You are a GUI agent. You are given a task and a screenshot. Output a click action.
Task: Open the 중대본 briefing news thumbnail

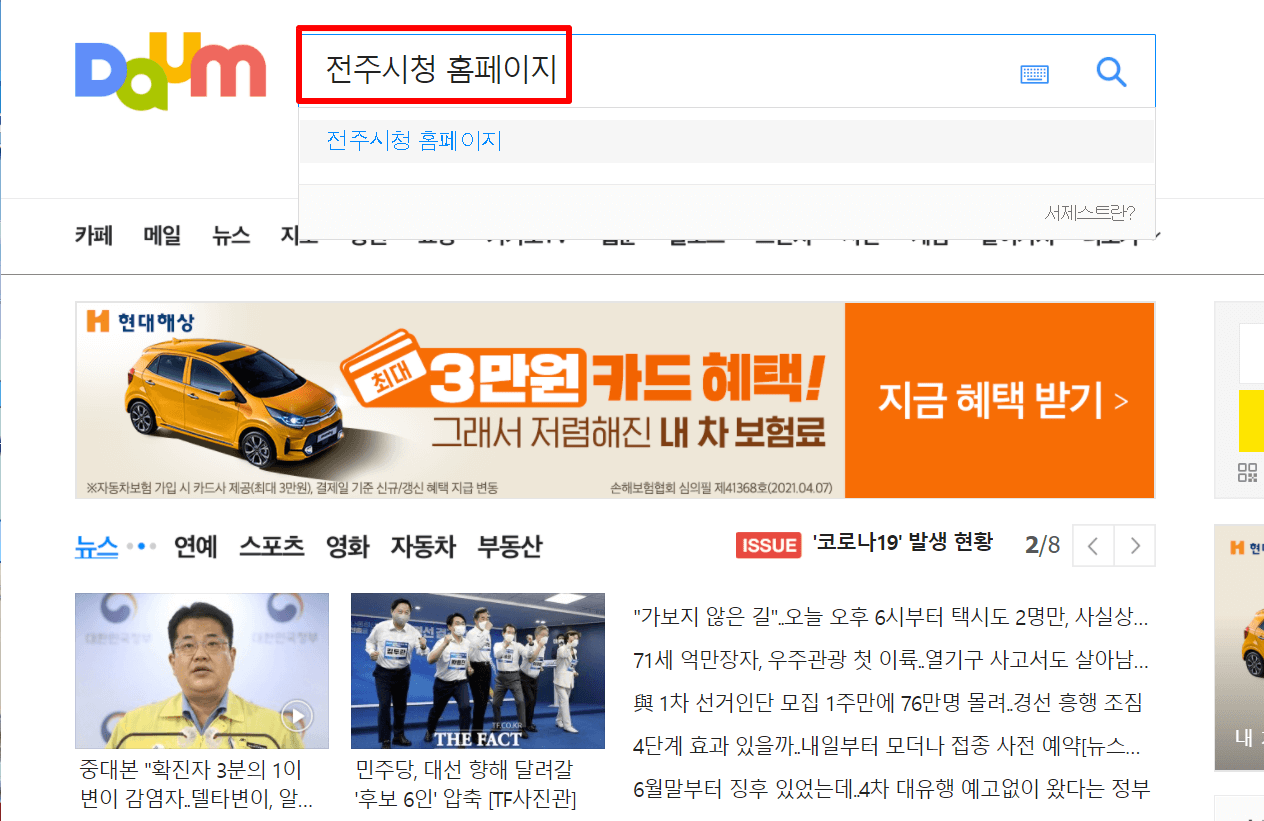coord(202,671)
